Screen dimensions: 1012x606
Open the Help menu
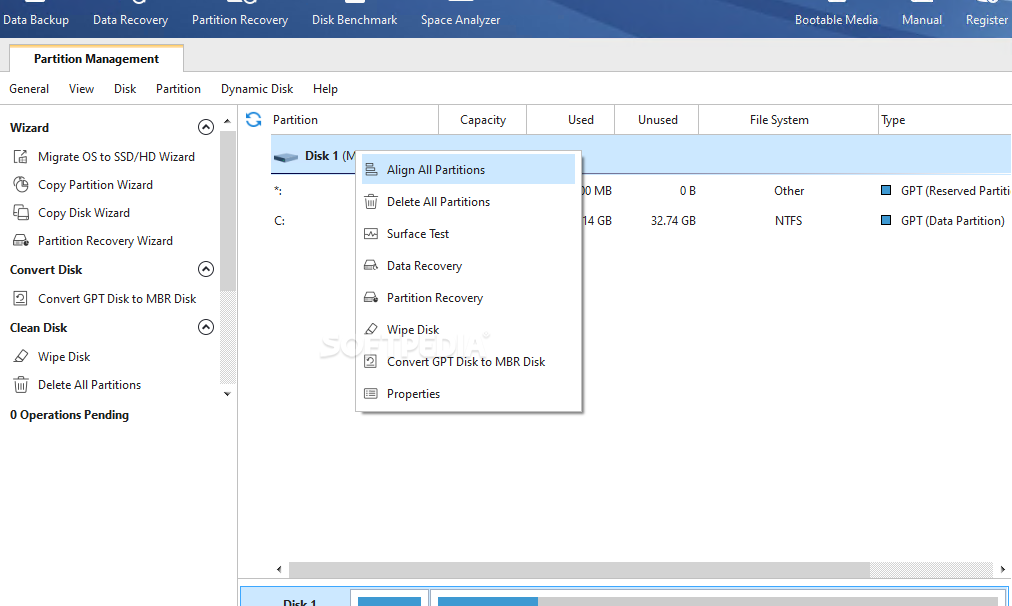click(x=325, y=89)
